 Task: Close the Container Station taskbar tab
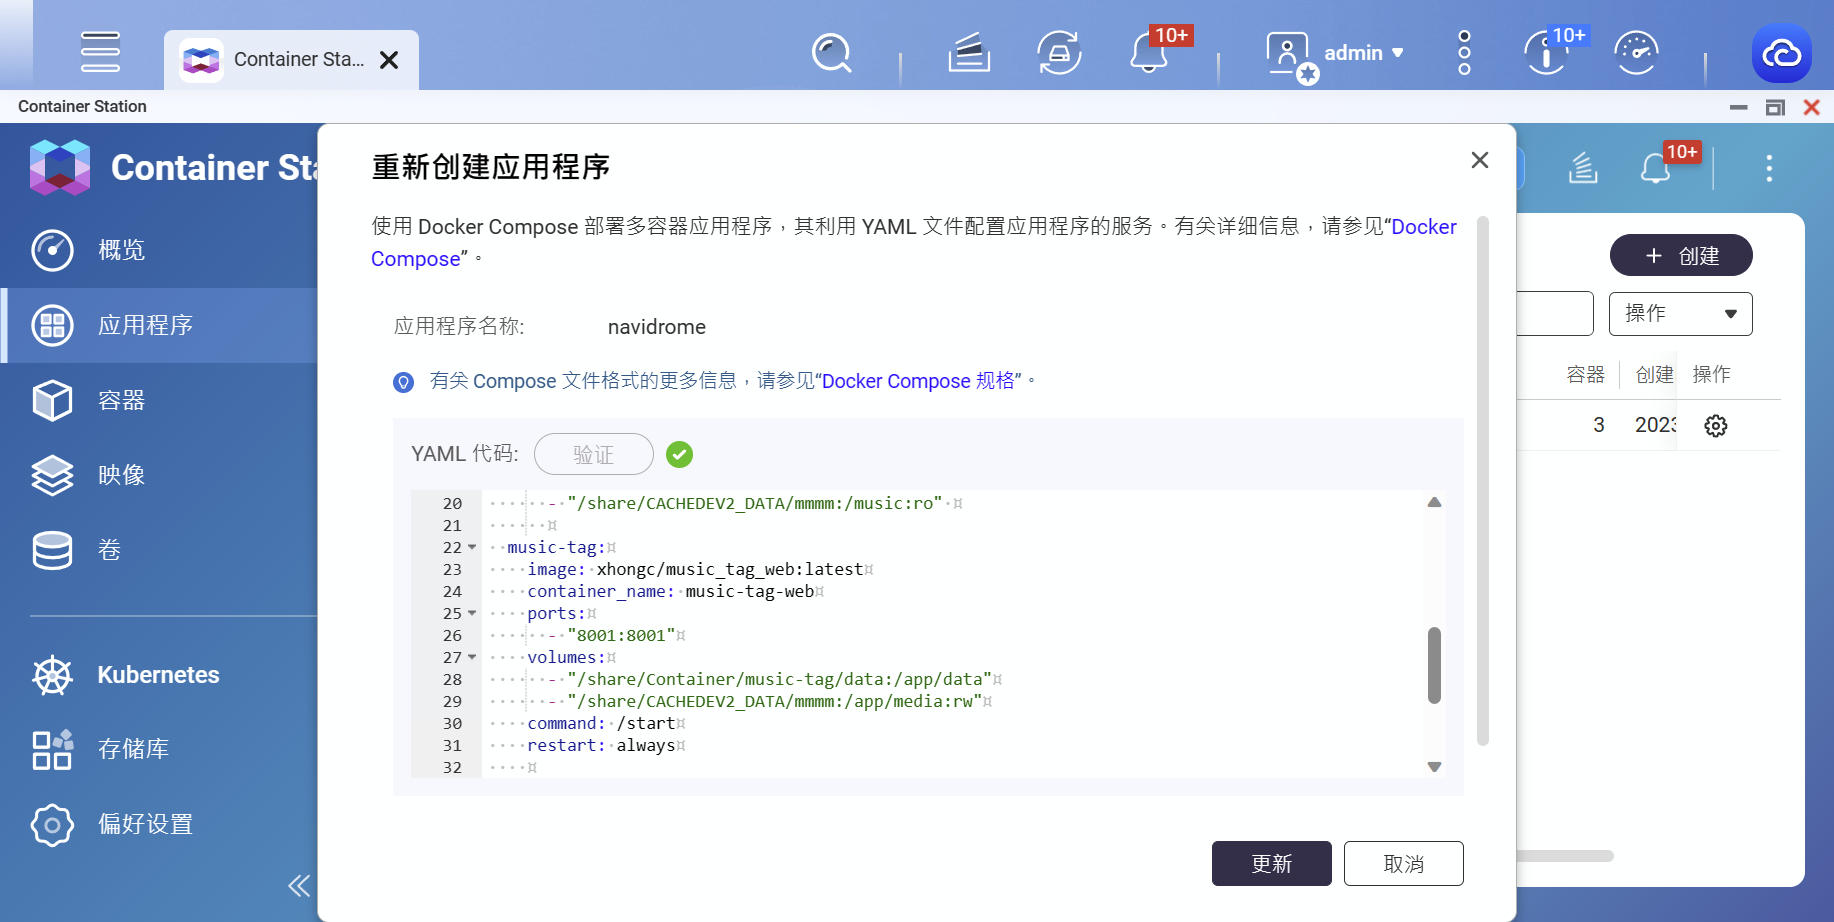coord(390,60)
